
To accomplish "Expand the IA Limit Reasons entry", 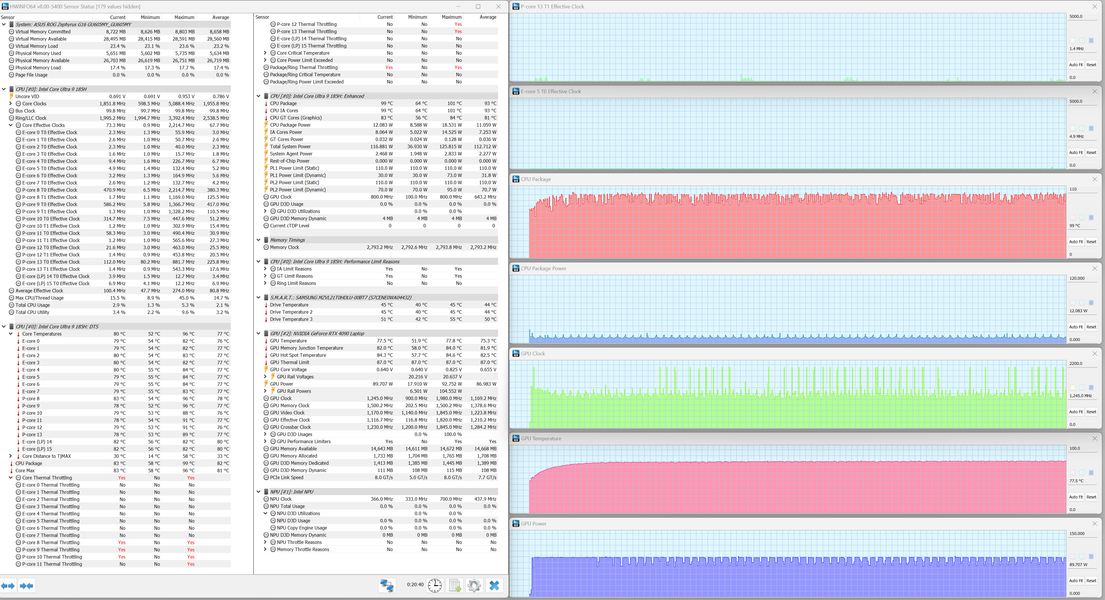I will click(x=266, y=269).
